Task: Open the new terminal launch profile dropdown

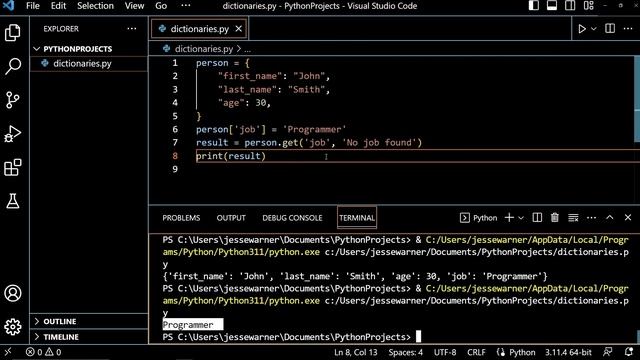Action: tap(521, 218)
